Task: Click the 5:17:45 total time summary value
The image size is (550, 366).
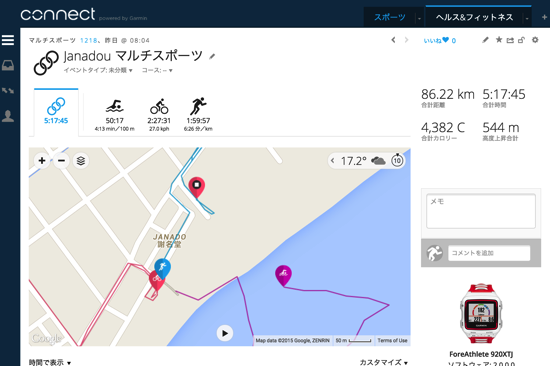Action: 504,94
